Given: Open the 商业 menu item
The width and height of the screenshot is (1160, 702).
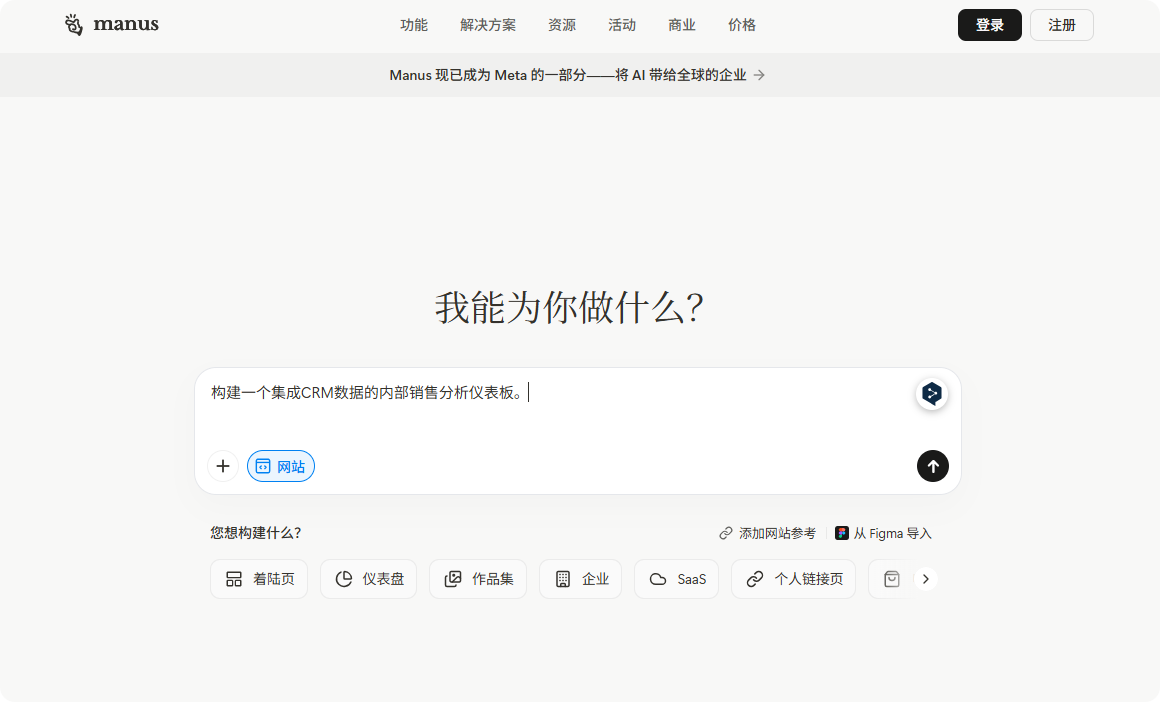Looking at the screenshot, I should click(x=682, y=25).
